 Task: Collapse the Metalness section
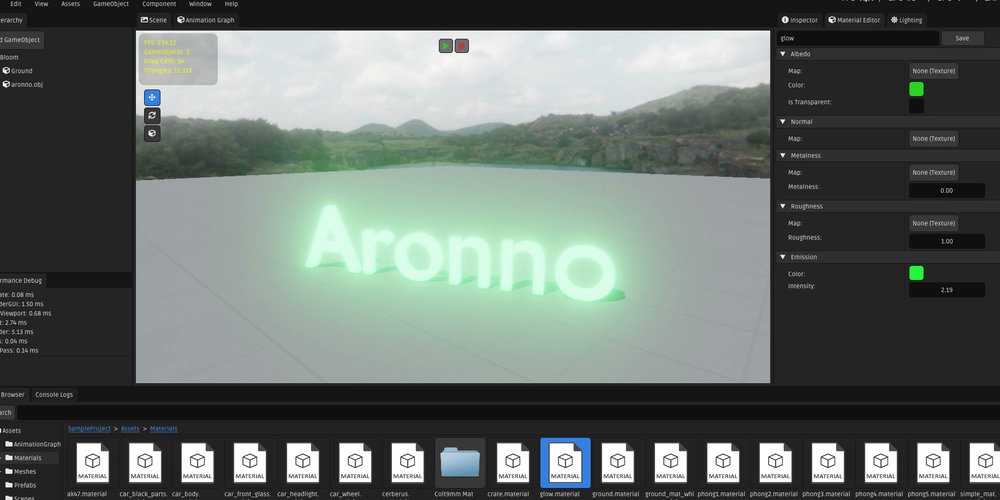[783, 156]
